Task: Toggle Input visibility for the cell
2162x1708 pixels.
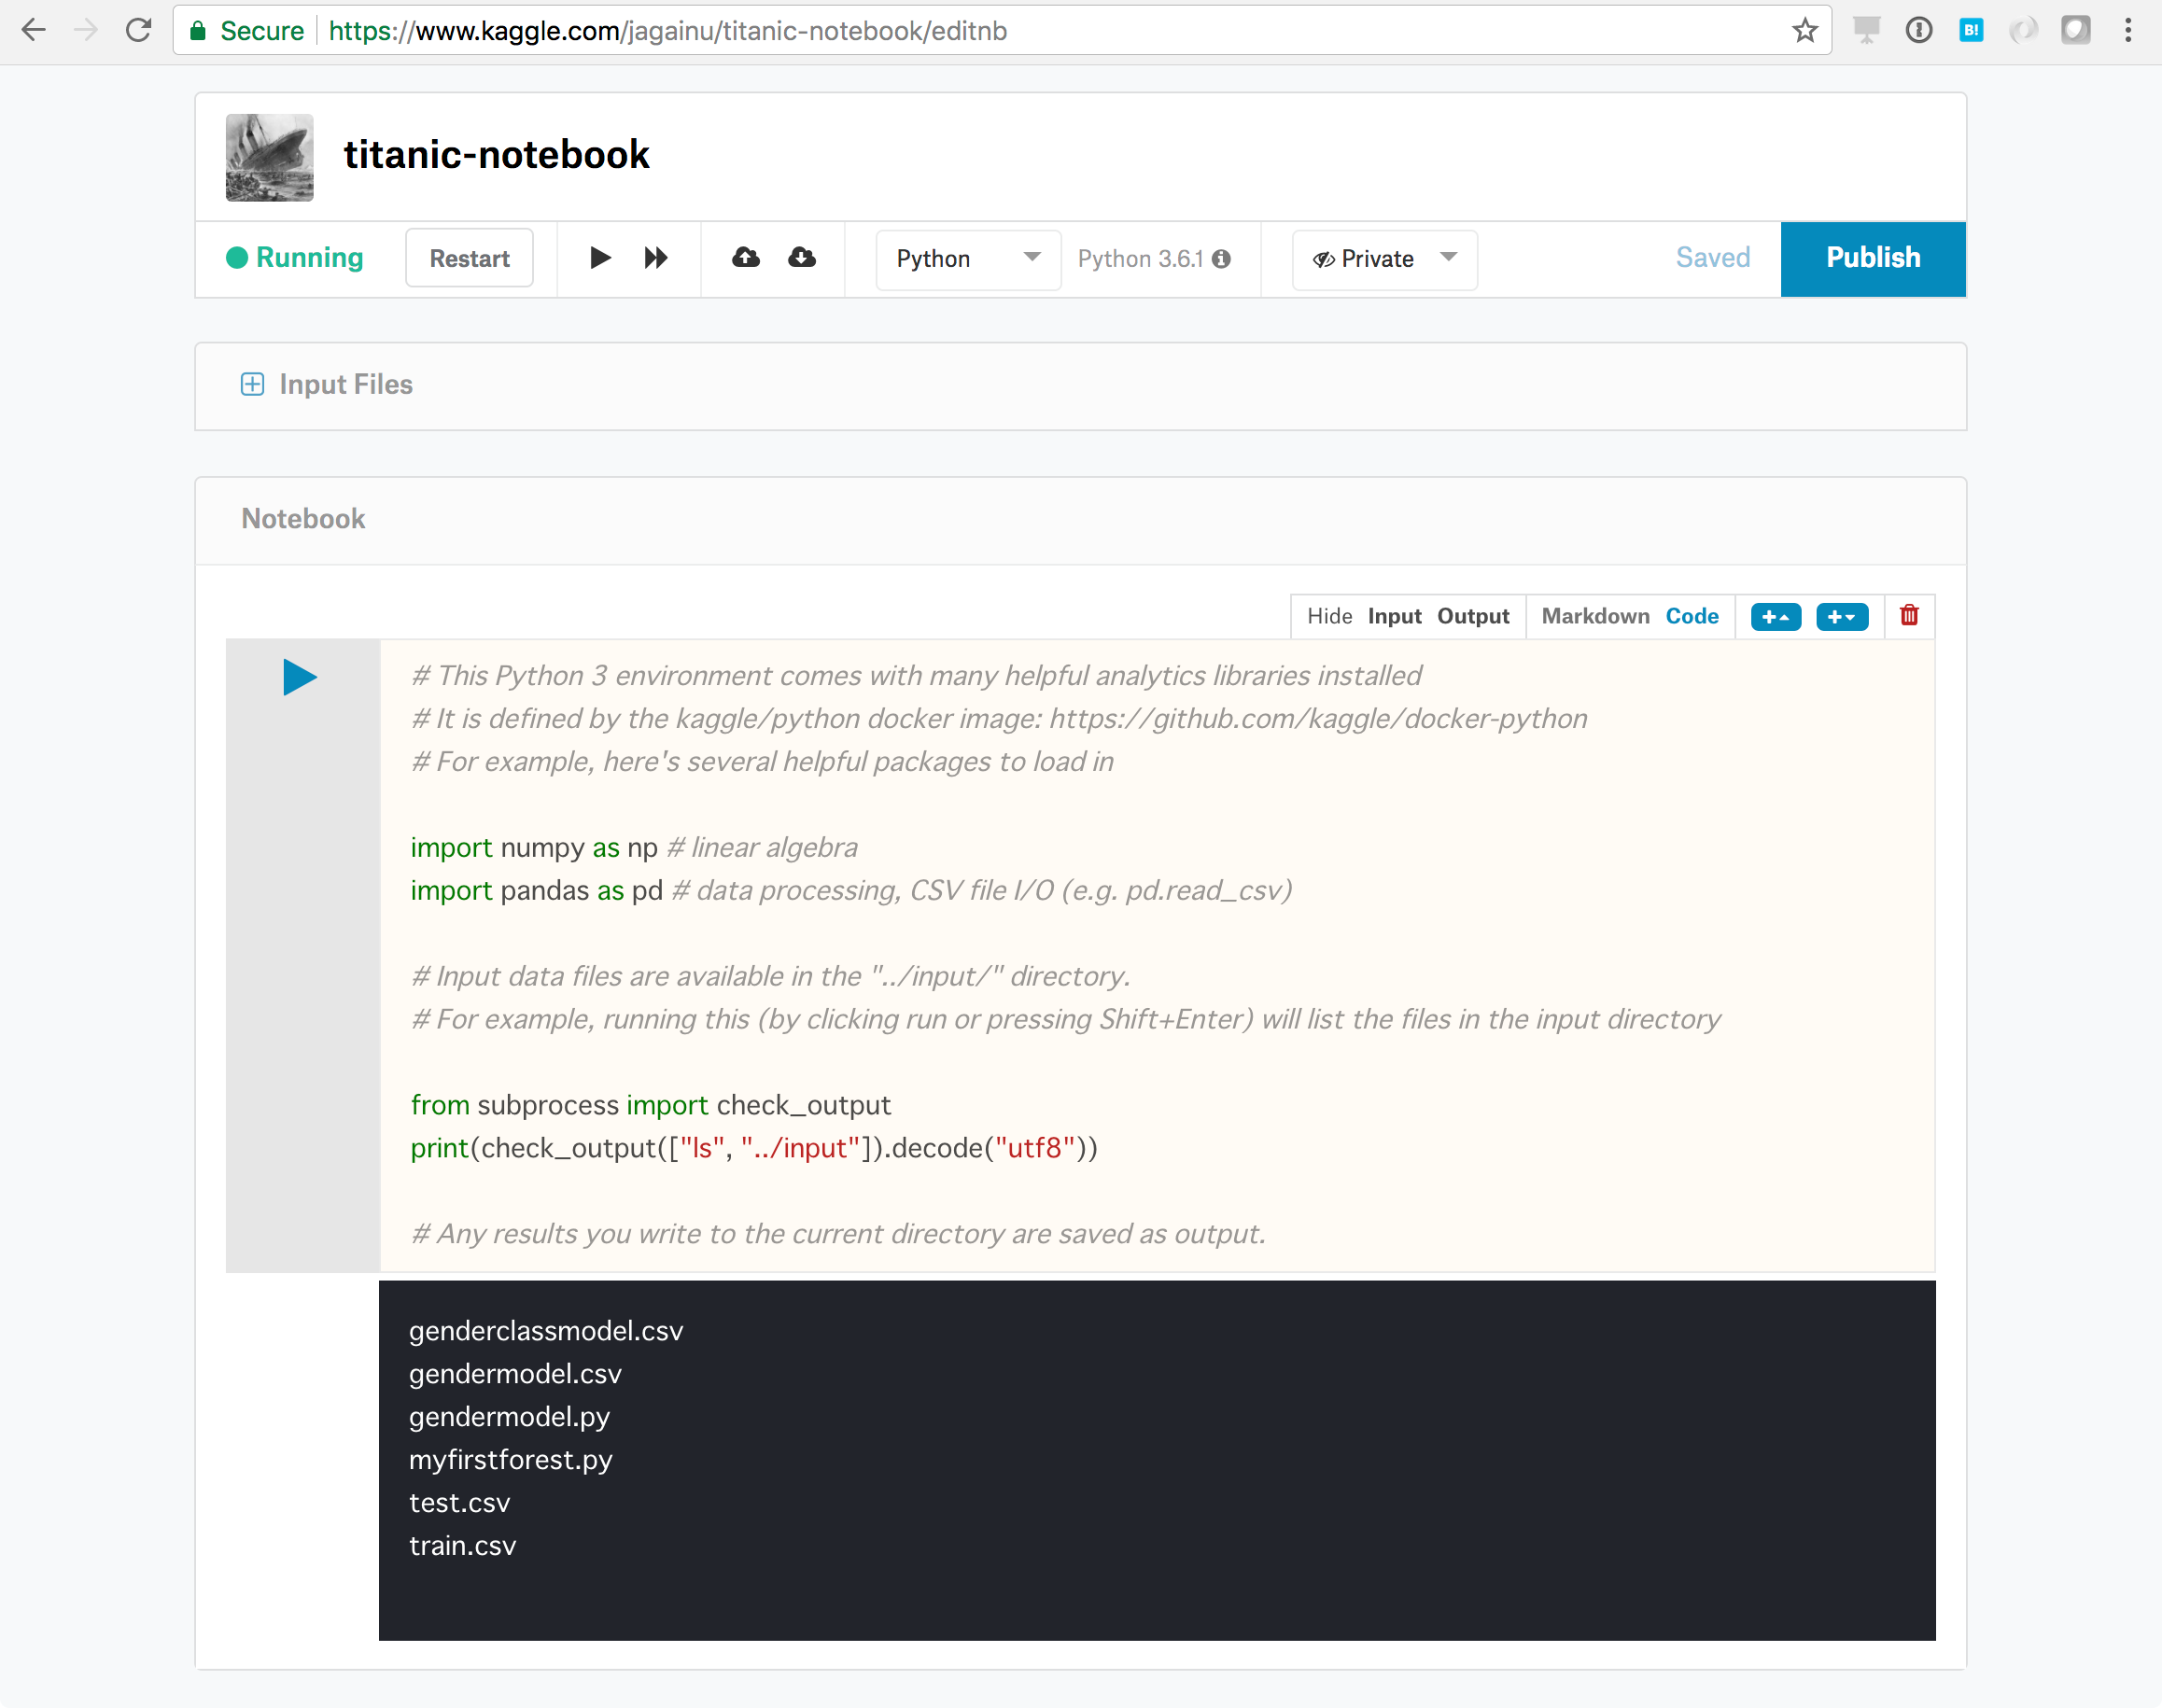Action: (1394, 616)
